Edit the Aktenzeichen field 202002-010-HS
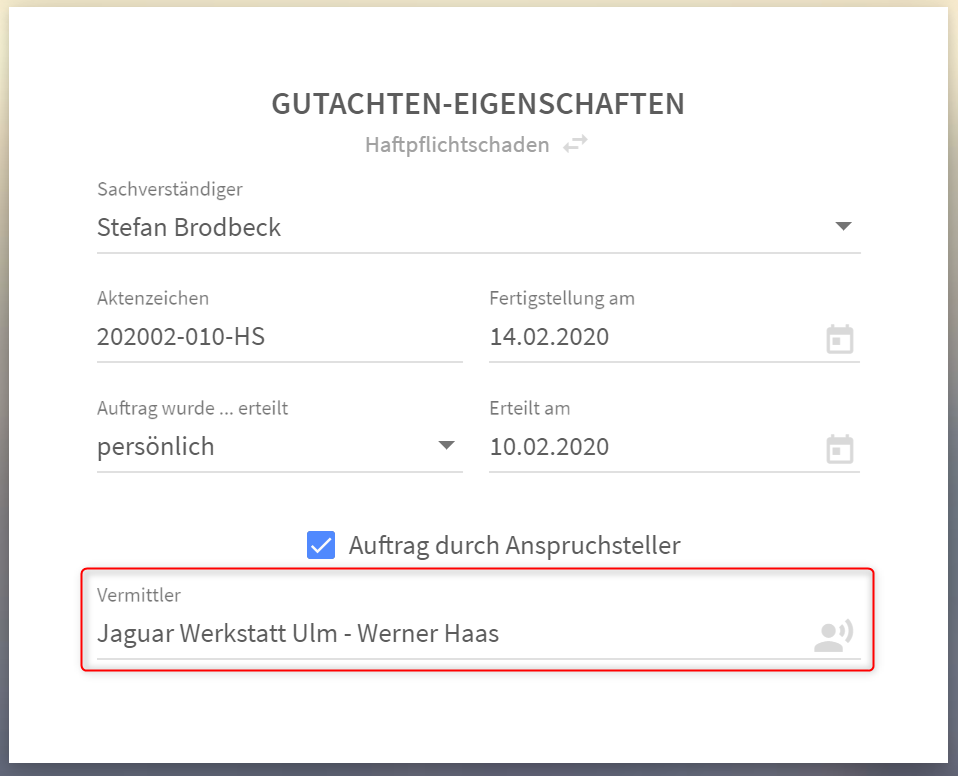The width and height of the screenshot is (958, 776). tap(280, 337)
